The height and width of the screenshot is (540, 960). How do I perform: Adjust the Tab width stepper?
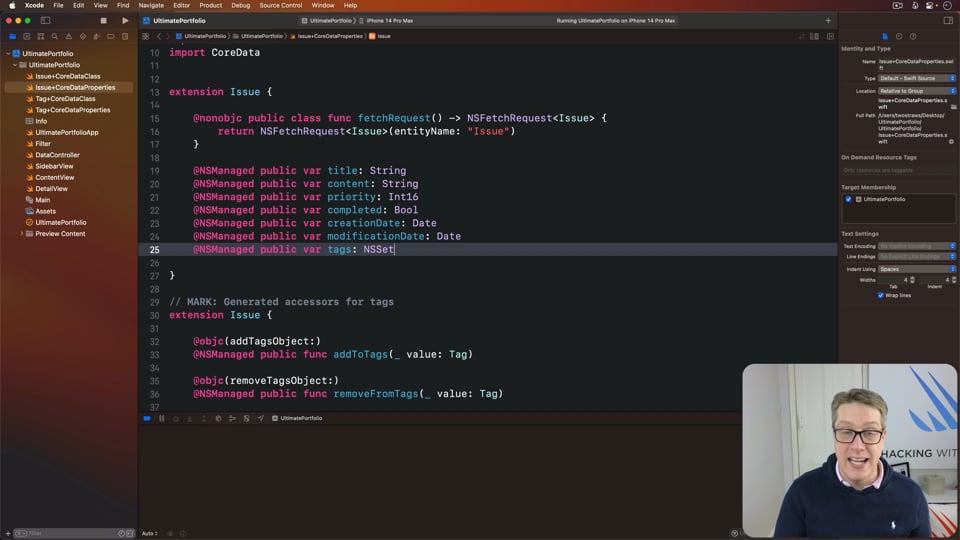912,280
